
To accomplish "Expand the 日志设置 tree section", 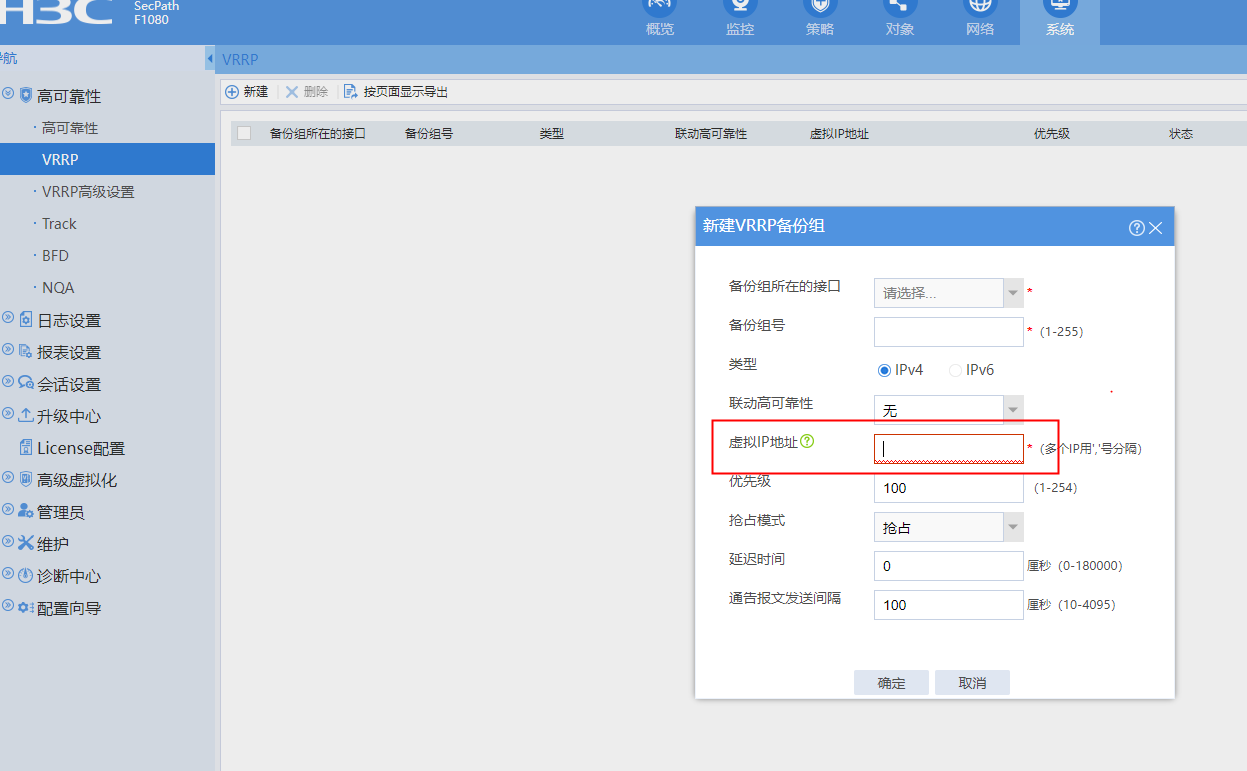I will 8,318.
